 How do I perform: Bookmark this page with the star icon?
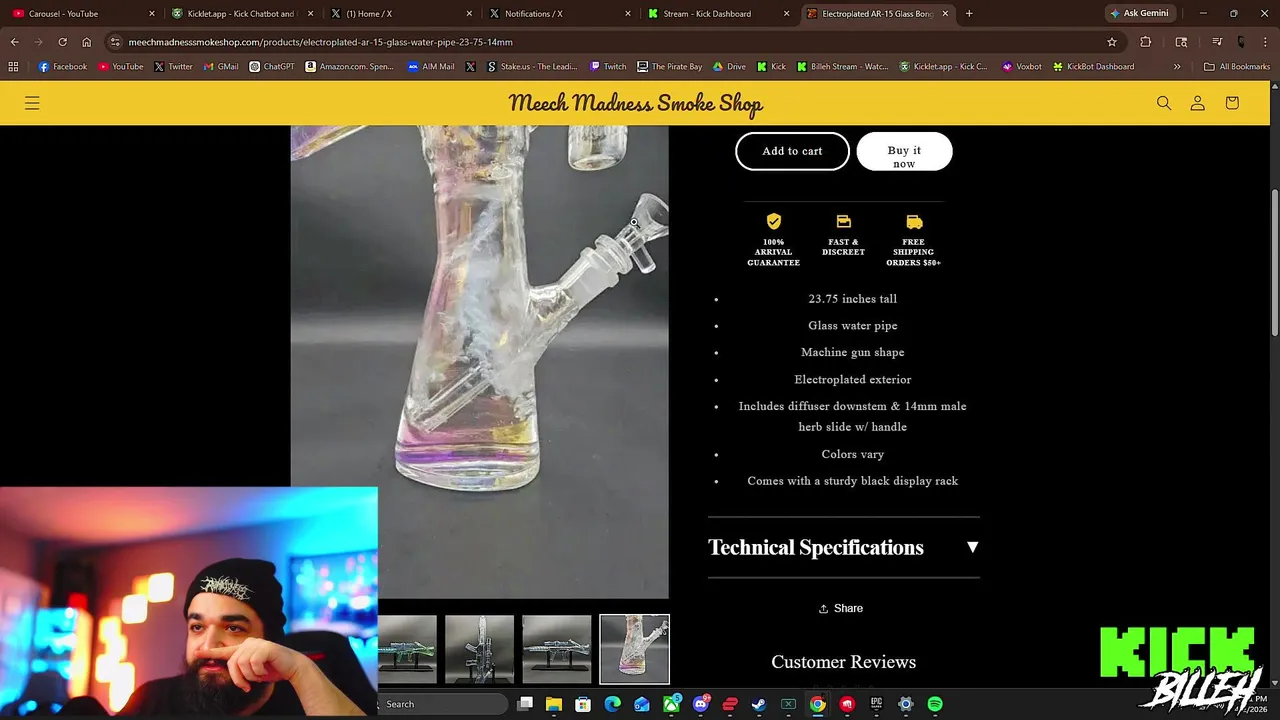coord(1112,42)
